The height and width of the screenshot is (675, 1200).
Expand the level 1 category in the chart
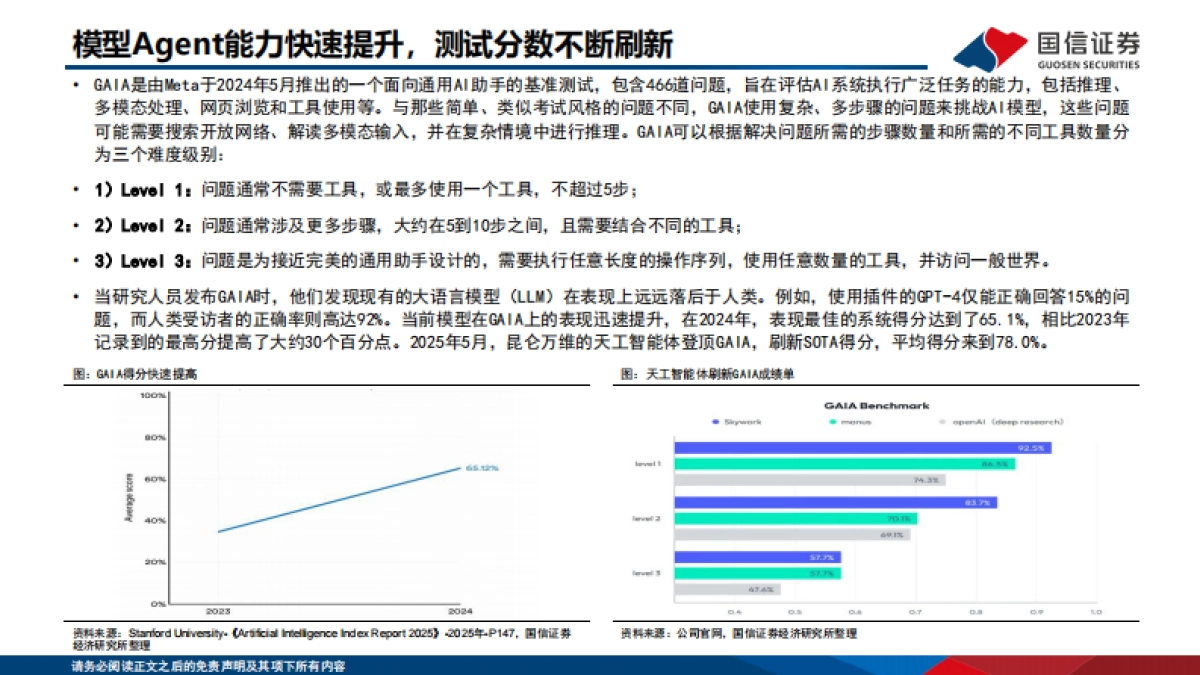click(x=646, y=463)
